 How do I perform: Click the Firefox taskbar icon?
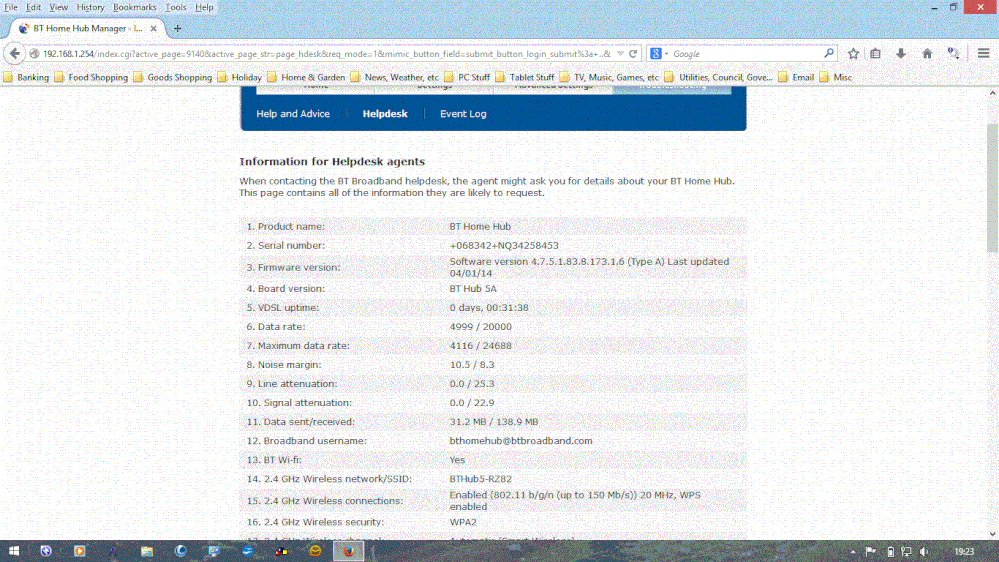coord(349,551)
